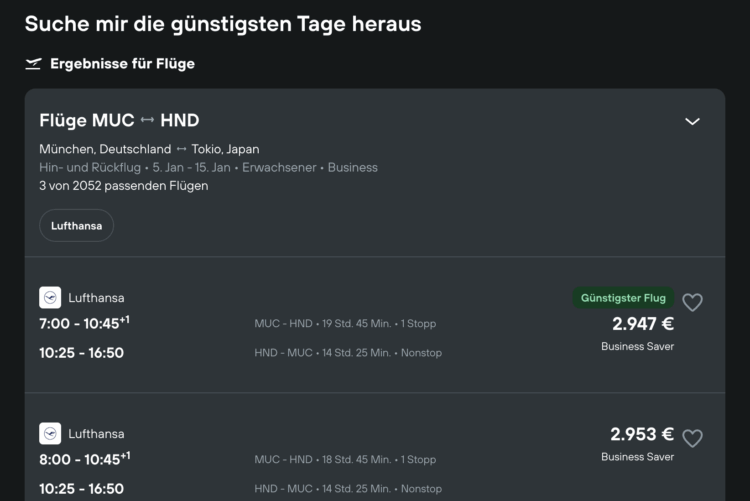Collapse the Flüge MUC–HND results panel
The height and width of the screenshot is (501, 750).
tap(692, 121)
